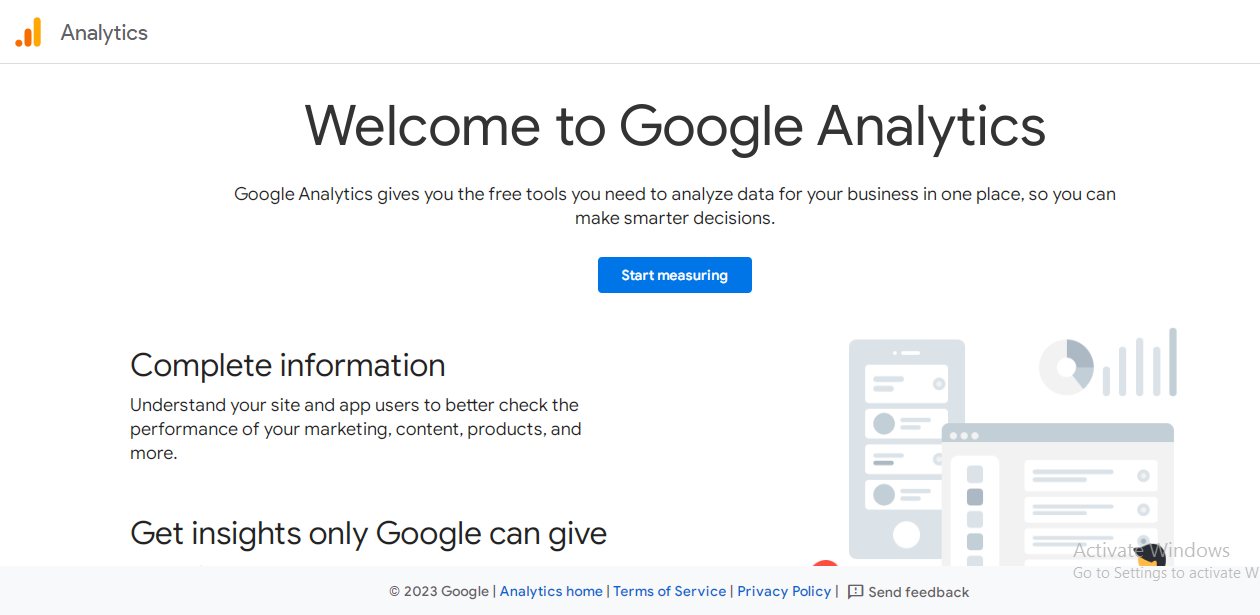Click the Send feedback text

(x=918, y=592)
